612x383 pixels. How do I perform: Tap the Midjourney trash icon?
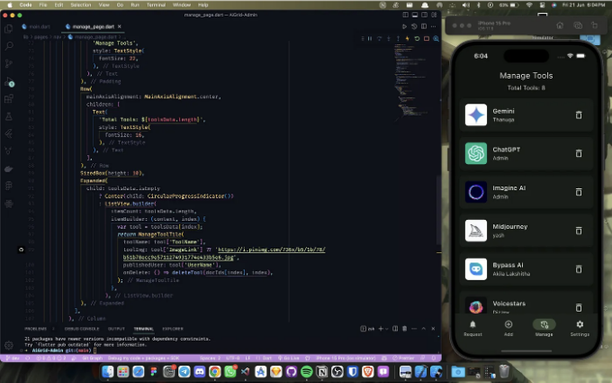[578, 230]
